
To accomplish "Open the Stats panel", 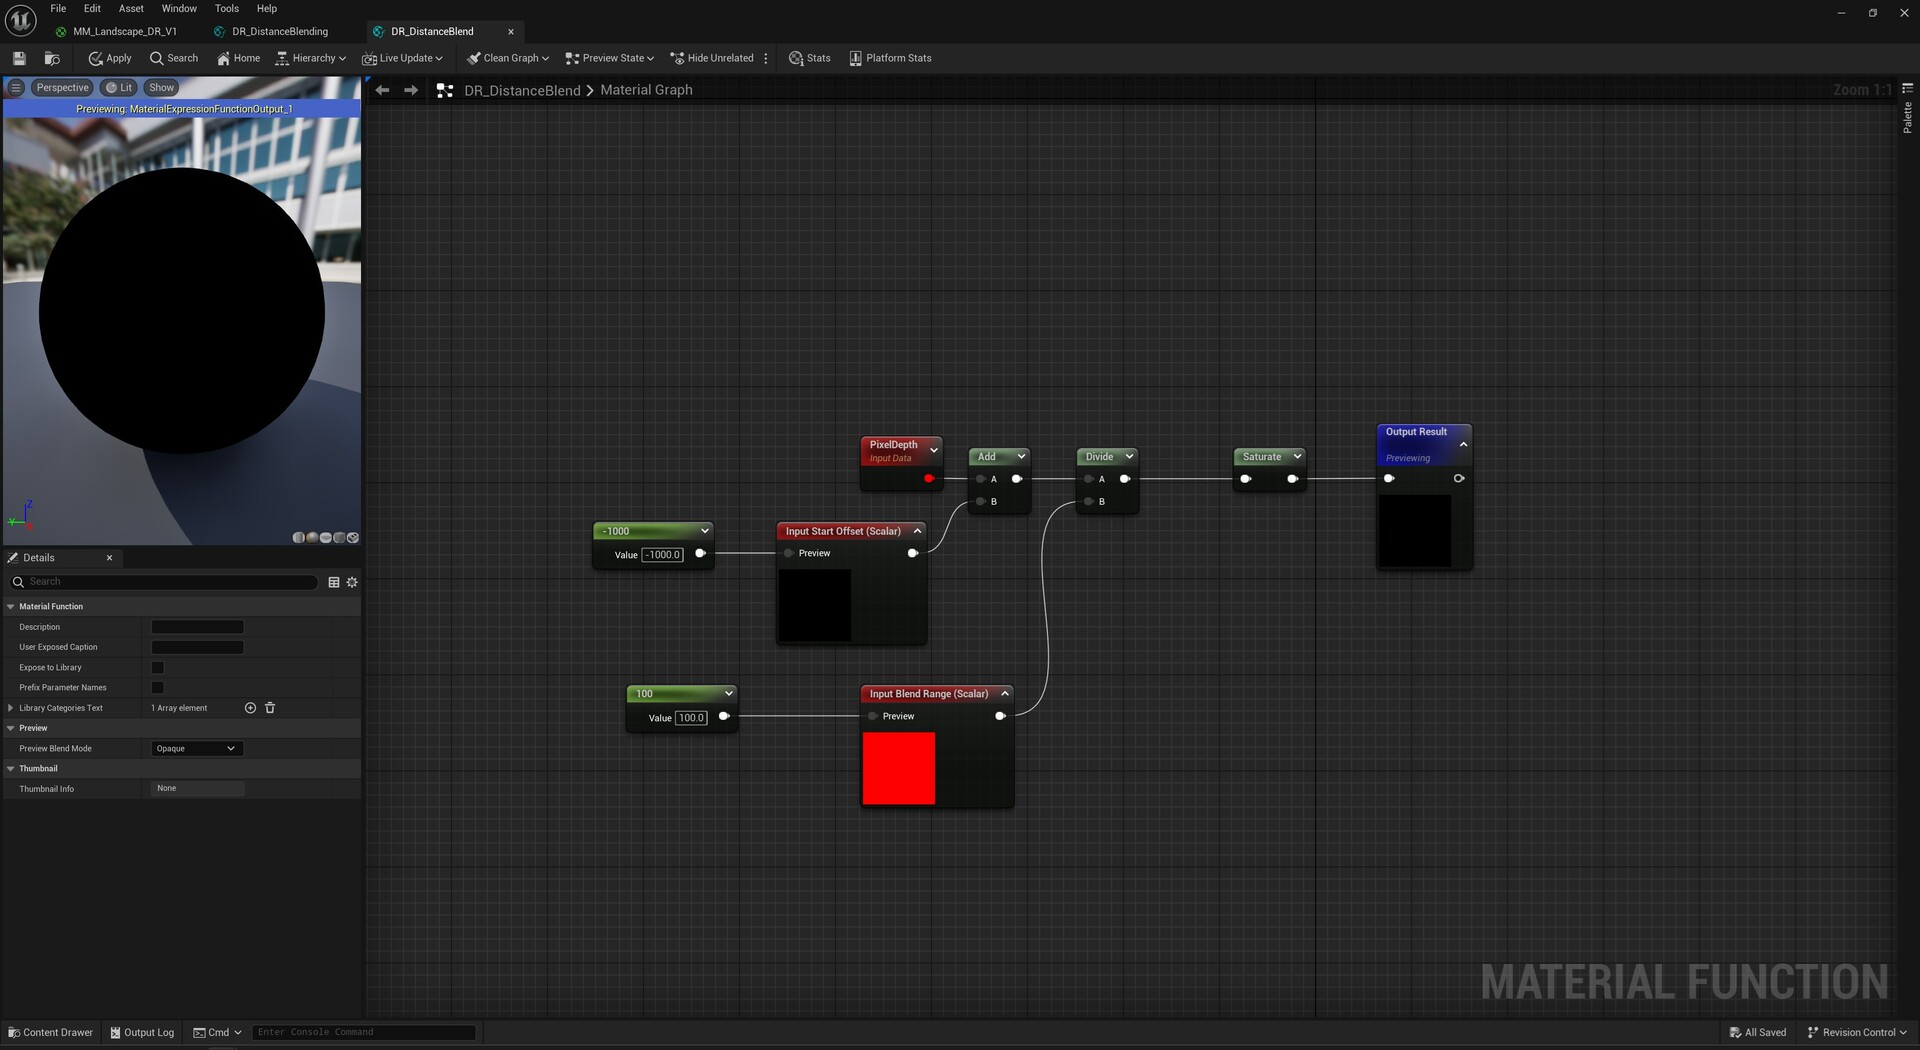I will point(810,58).
